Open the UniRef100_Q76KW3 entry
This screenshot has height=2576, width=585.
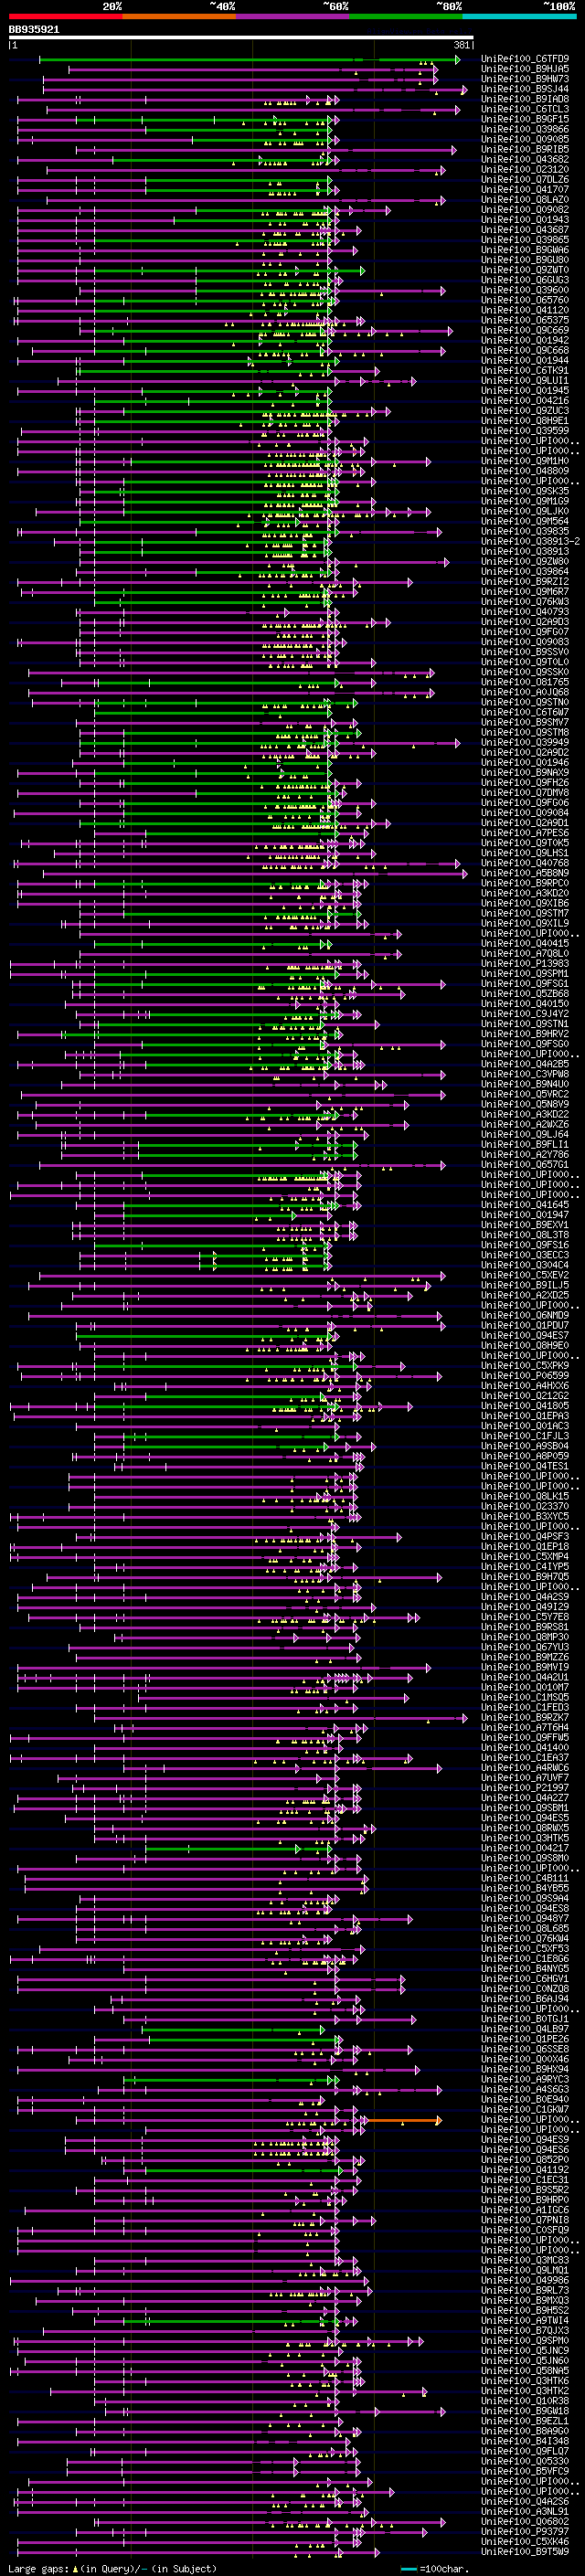click(525, 602)
